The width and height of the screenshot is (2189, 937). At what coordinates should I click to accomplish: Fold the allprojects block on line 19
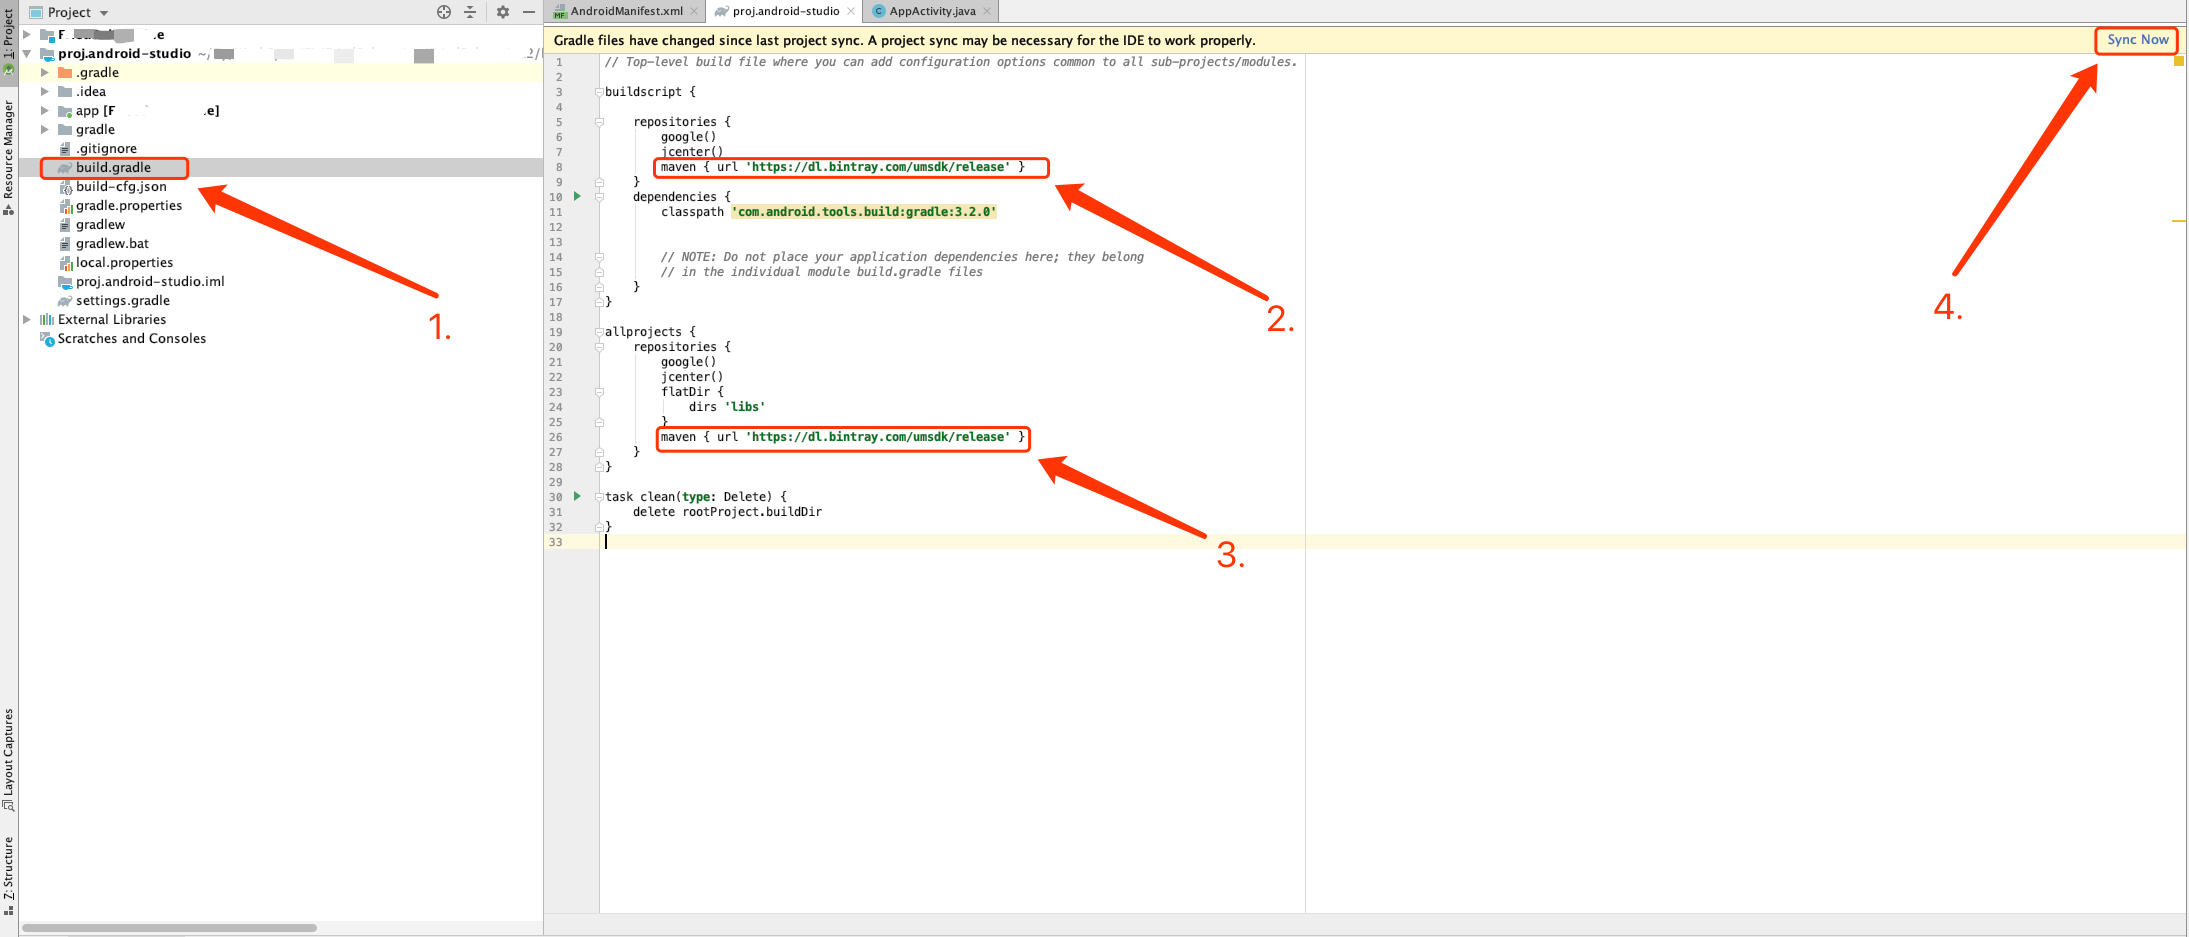pyautogui.click(x=599, y=332)
